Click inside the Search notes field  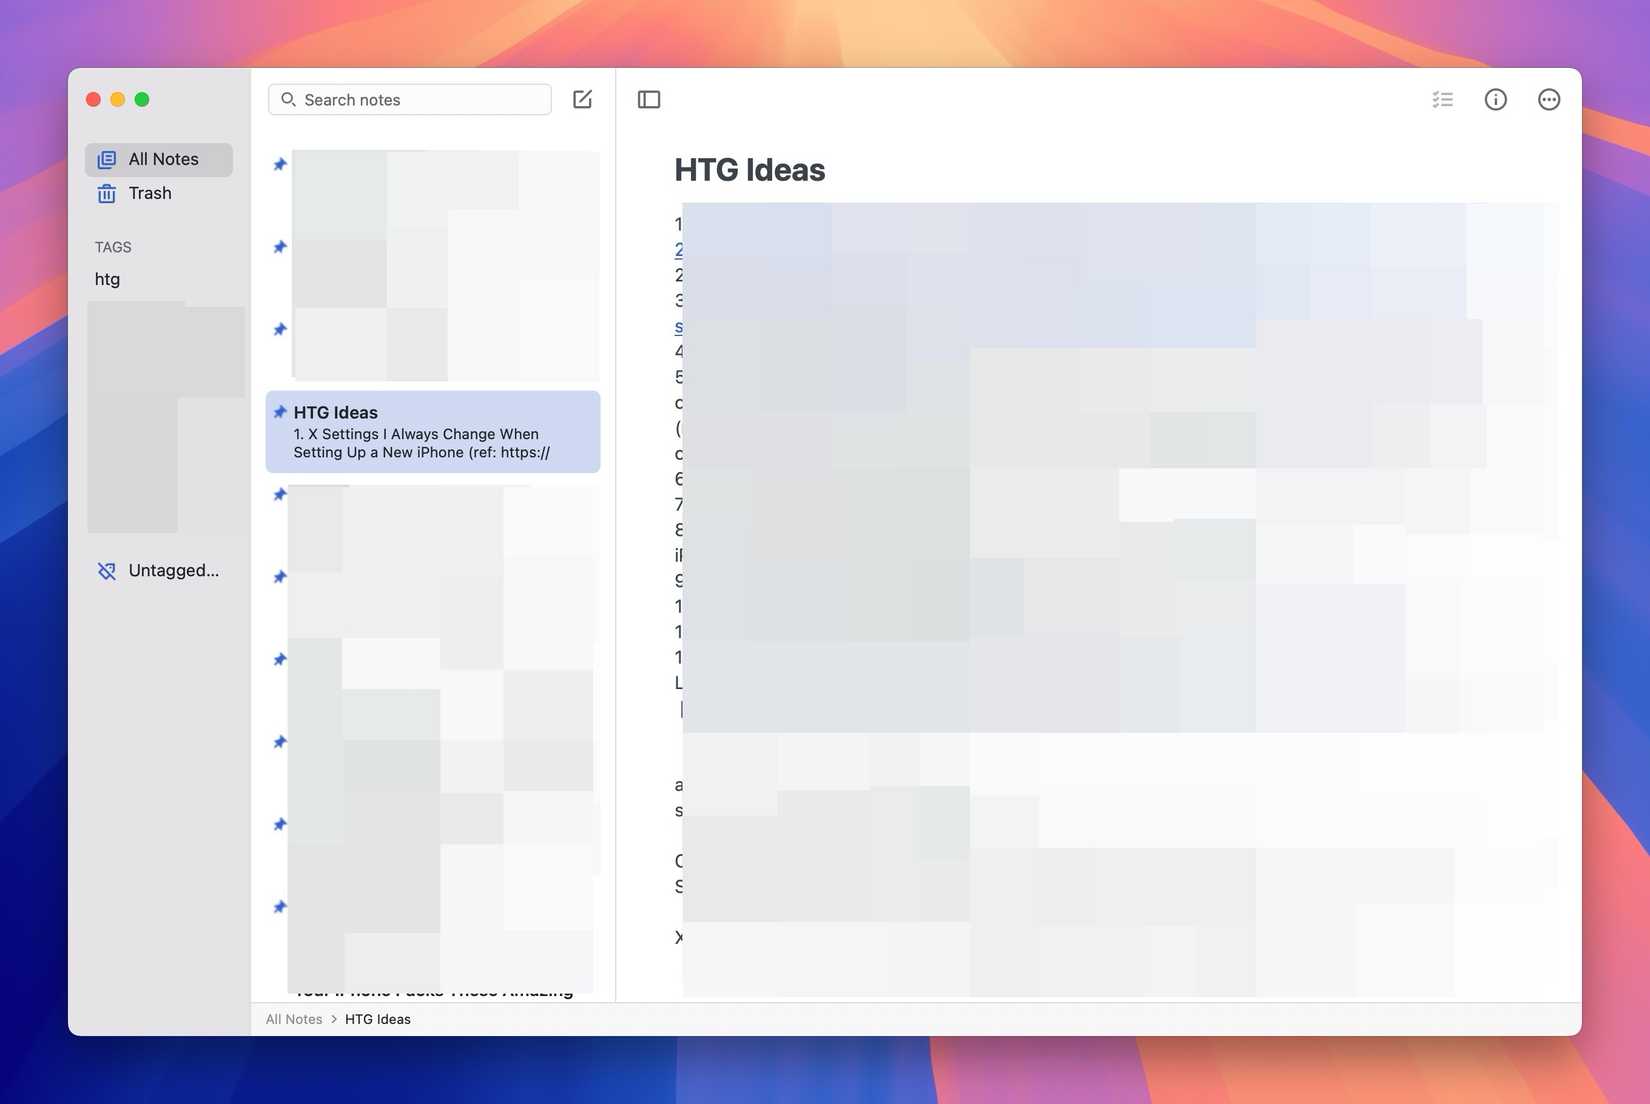408,99
